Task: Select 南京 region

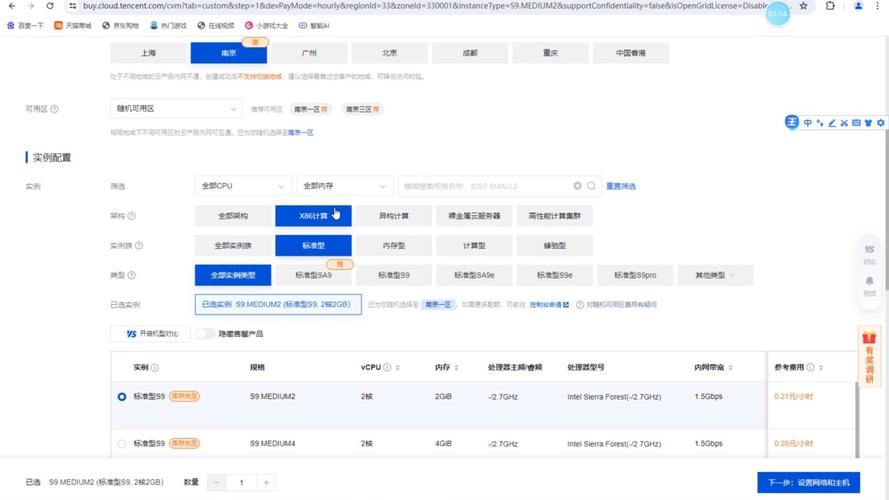Action: (228, 53)
